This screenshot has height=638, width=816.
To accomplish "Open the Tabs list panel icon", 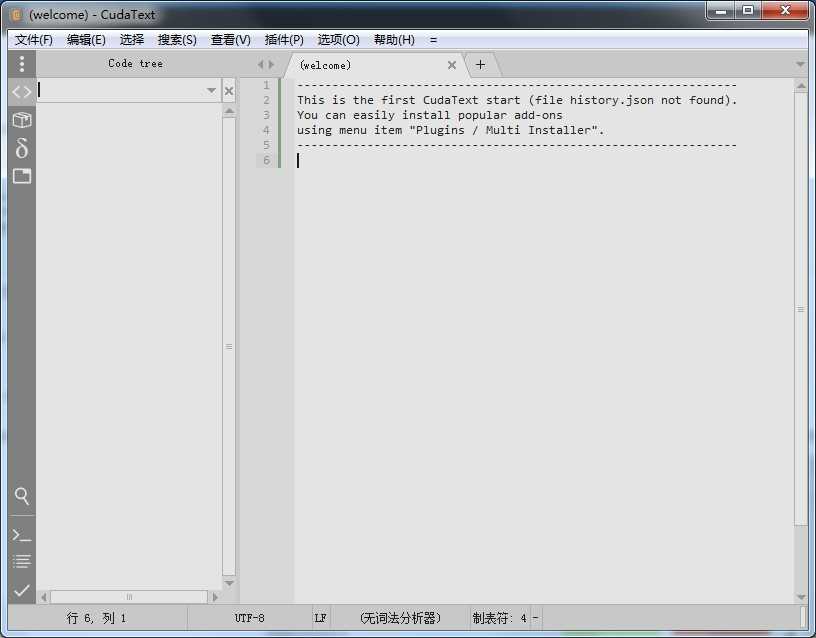I will [x=22, y=176].
